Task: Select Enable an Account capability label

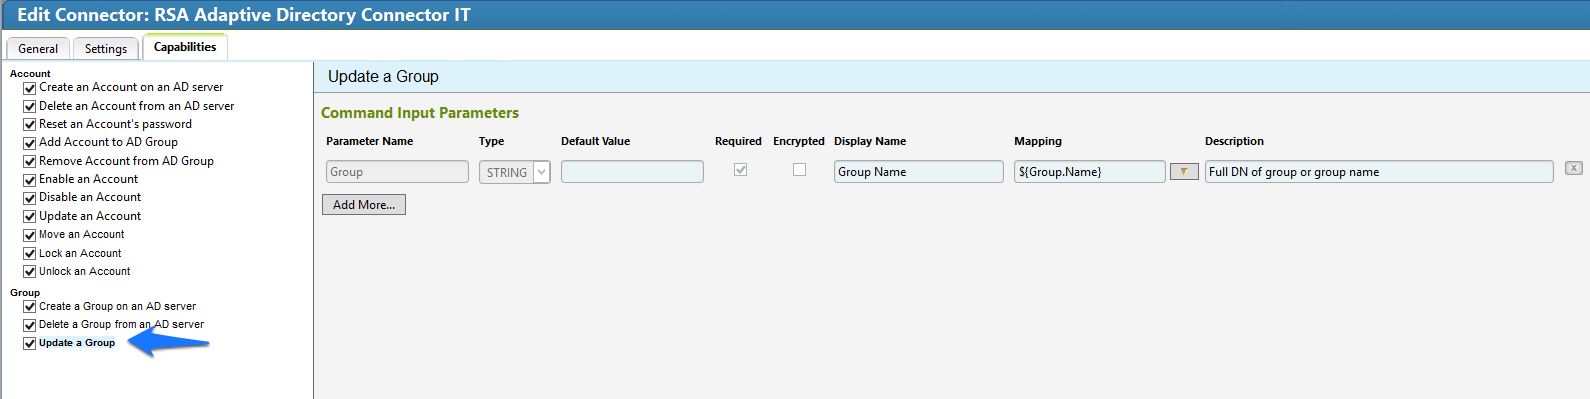Action: pyautogui.click(x=88, y=179)
